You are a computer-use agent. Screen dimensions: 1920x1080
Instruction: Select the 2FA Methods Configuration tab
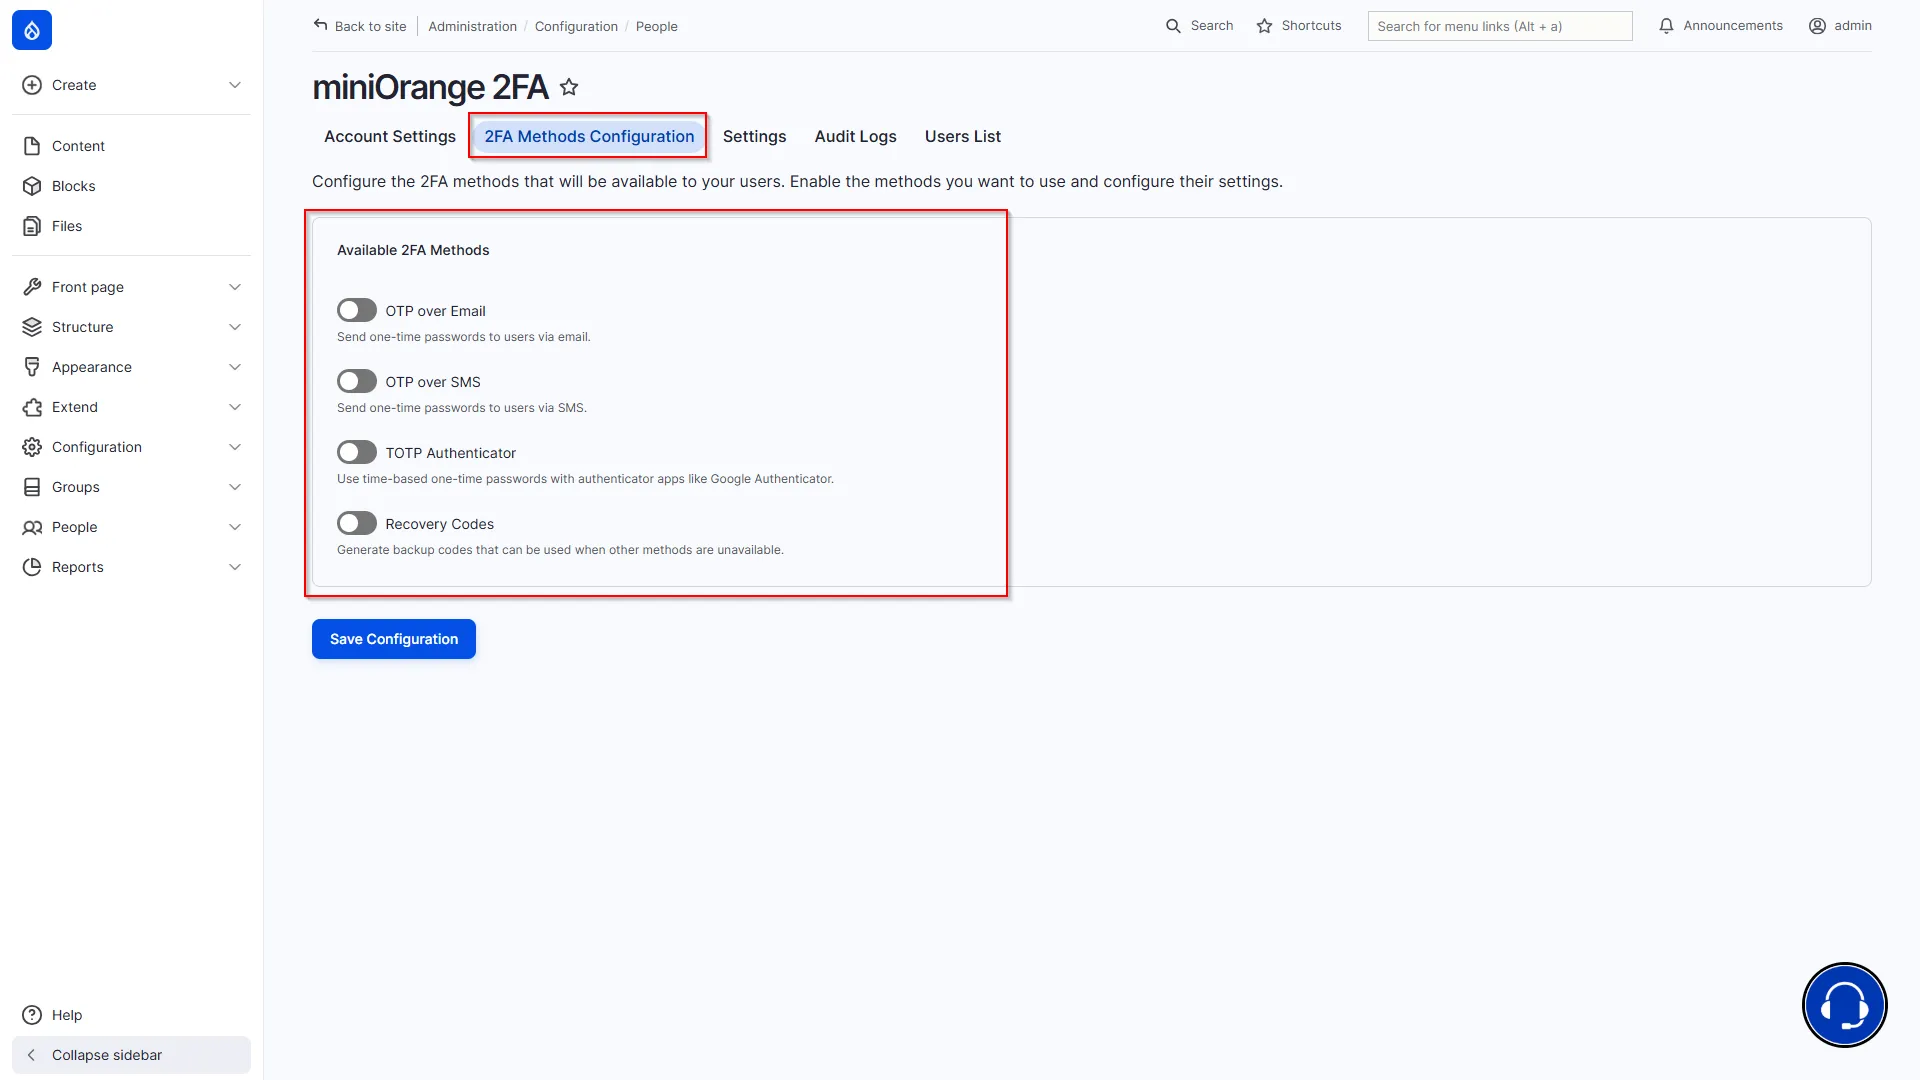[589, 136]
